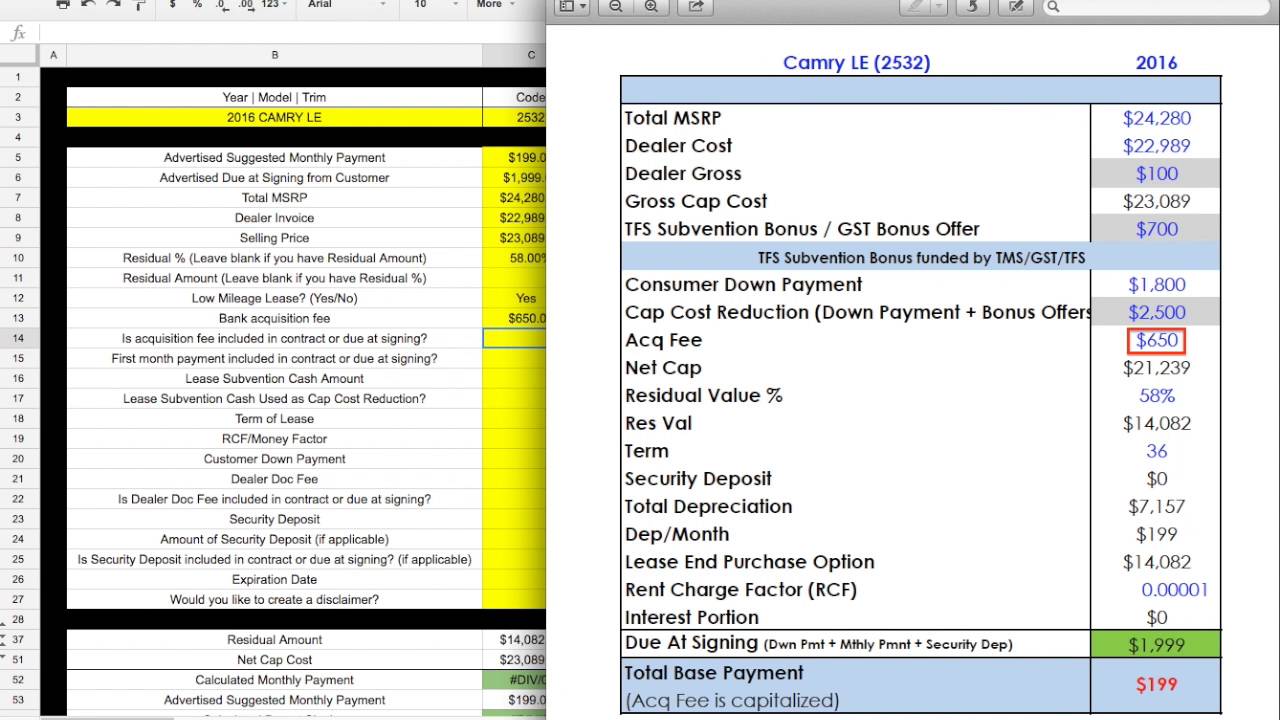Click the 0.00001 Rent Charge Factor value
Viewport: 1280px width, 720px height.
tap(1174, 589)
